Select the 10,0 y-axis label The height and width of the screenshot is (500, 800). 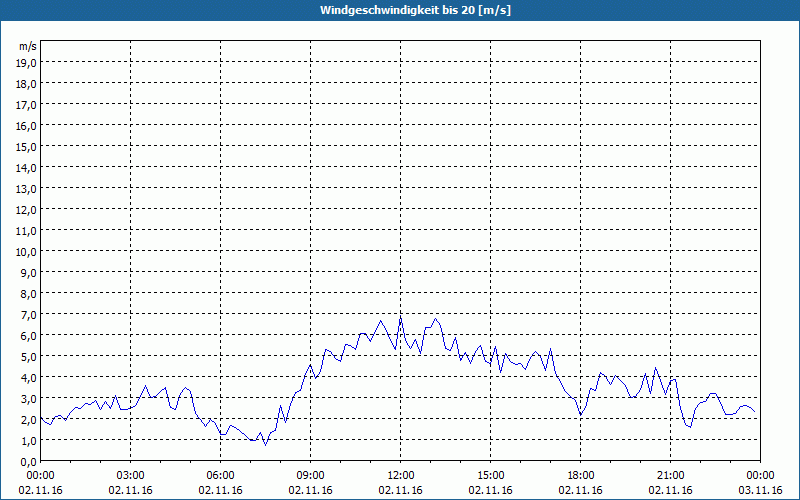click(x=27, y=252)
